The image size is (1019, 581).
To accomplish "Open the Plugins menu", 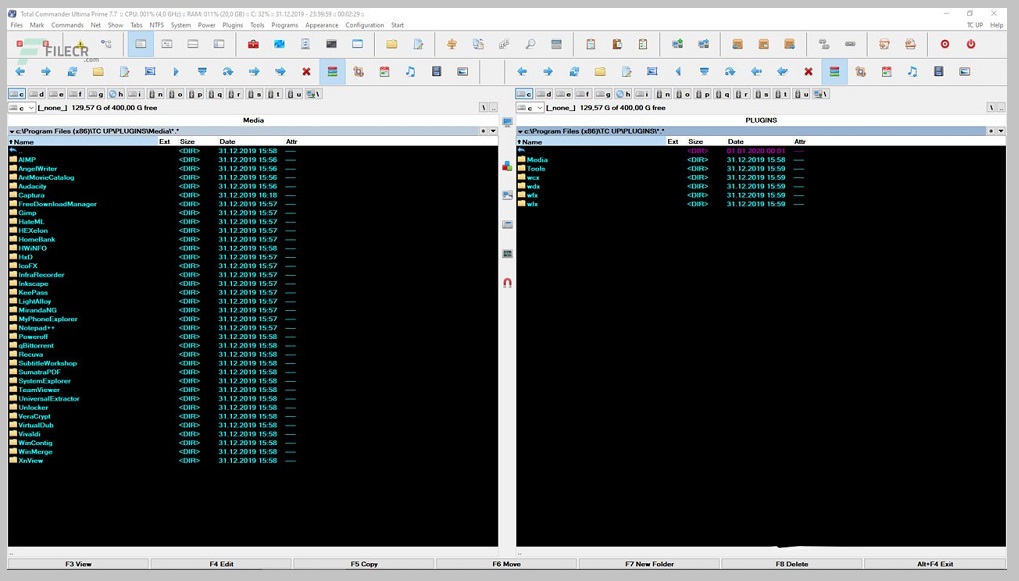I will (233, 25).
